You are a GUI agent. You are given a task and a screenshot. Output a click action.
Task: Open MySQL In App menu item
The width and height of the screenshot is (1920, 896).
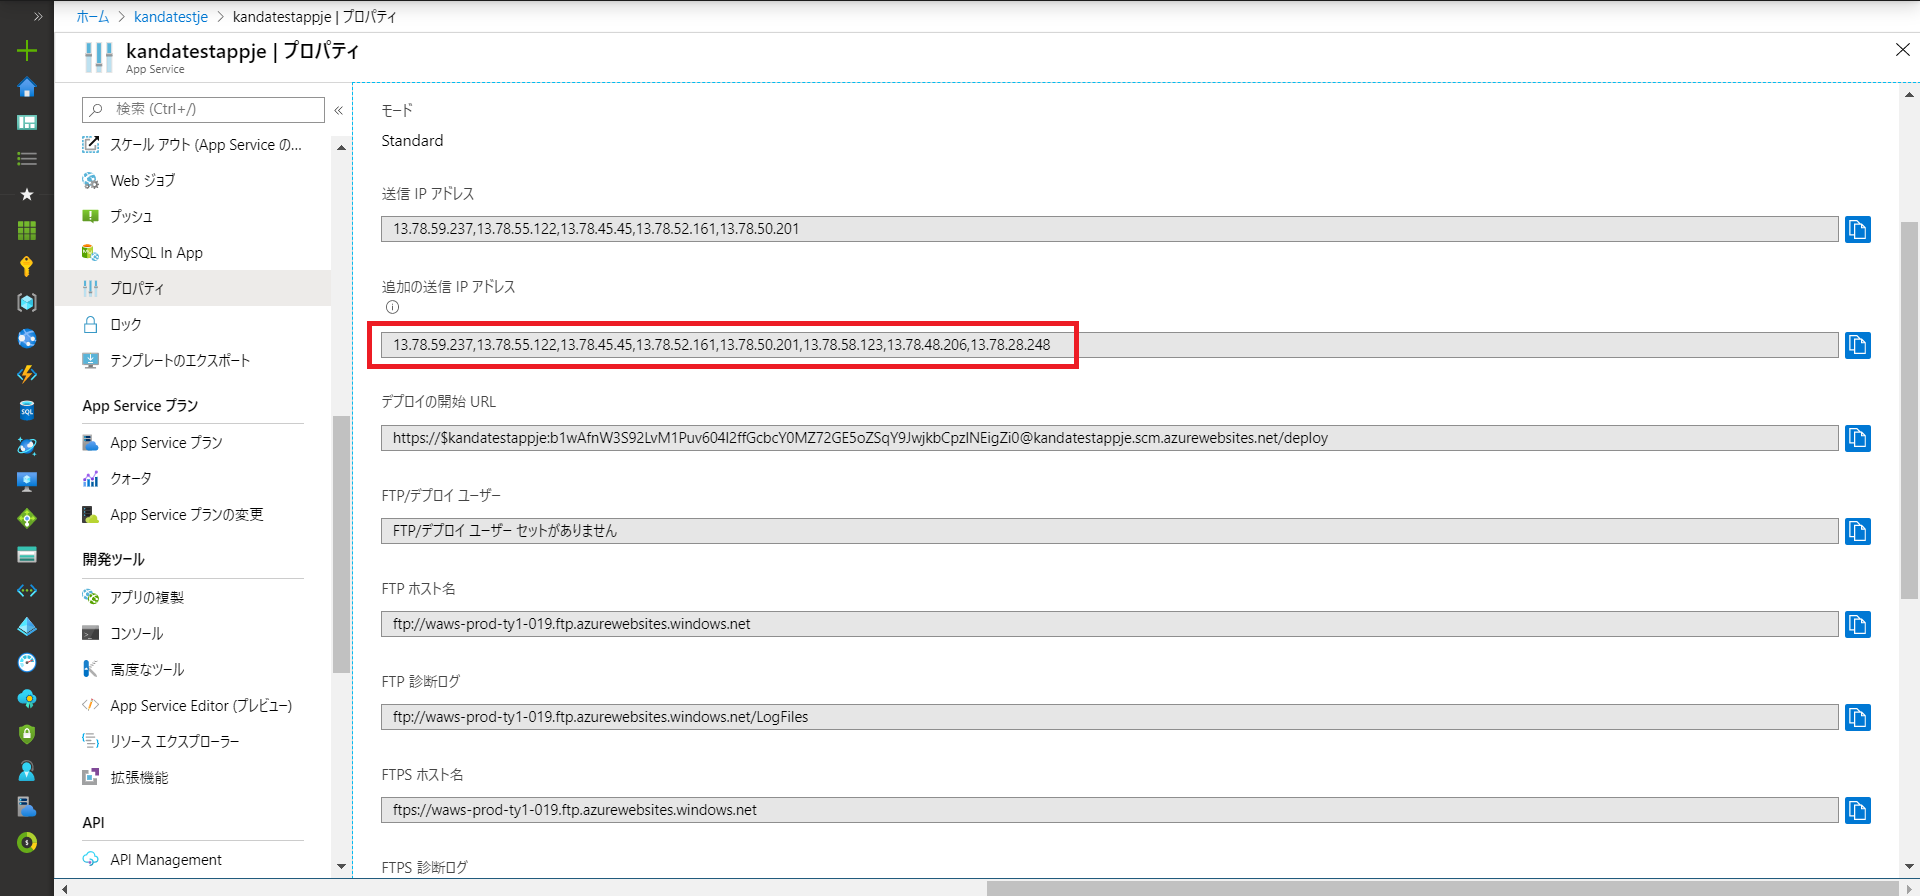click(x=156, y=253)
